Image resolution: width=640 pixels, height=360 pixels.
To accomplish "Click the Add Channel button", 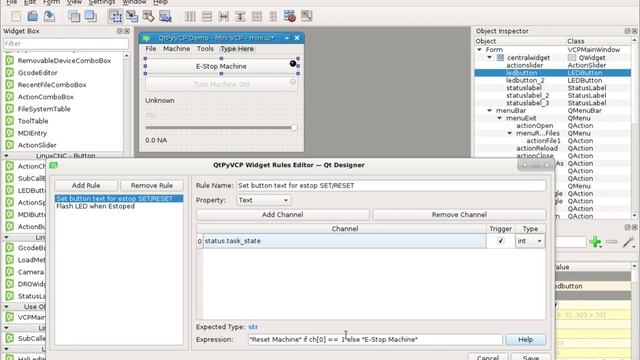I will coord(282,215).
